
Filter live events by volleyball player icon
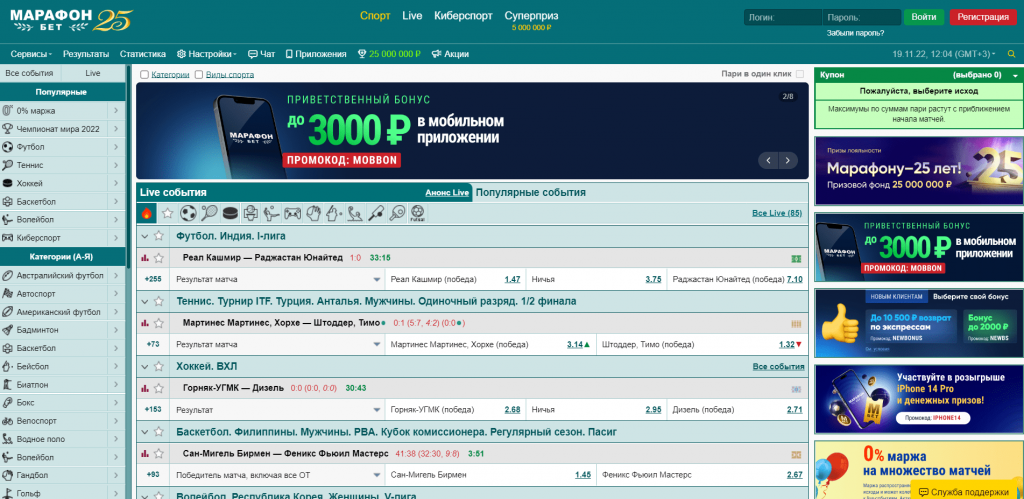(271, 213)
